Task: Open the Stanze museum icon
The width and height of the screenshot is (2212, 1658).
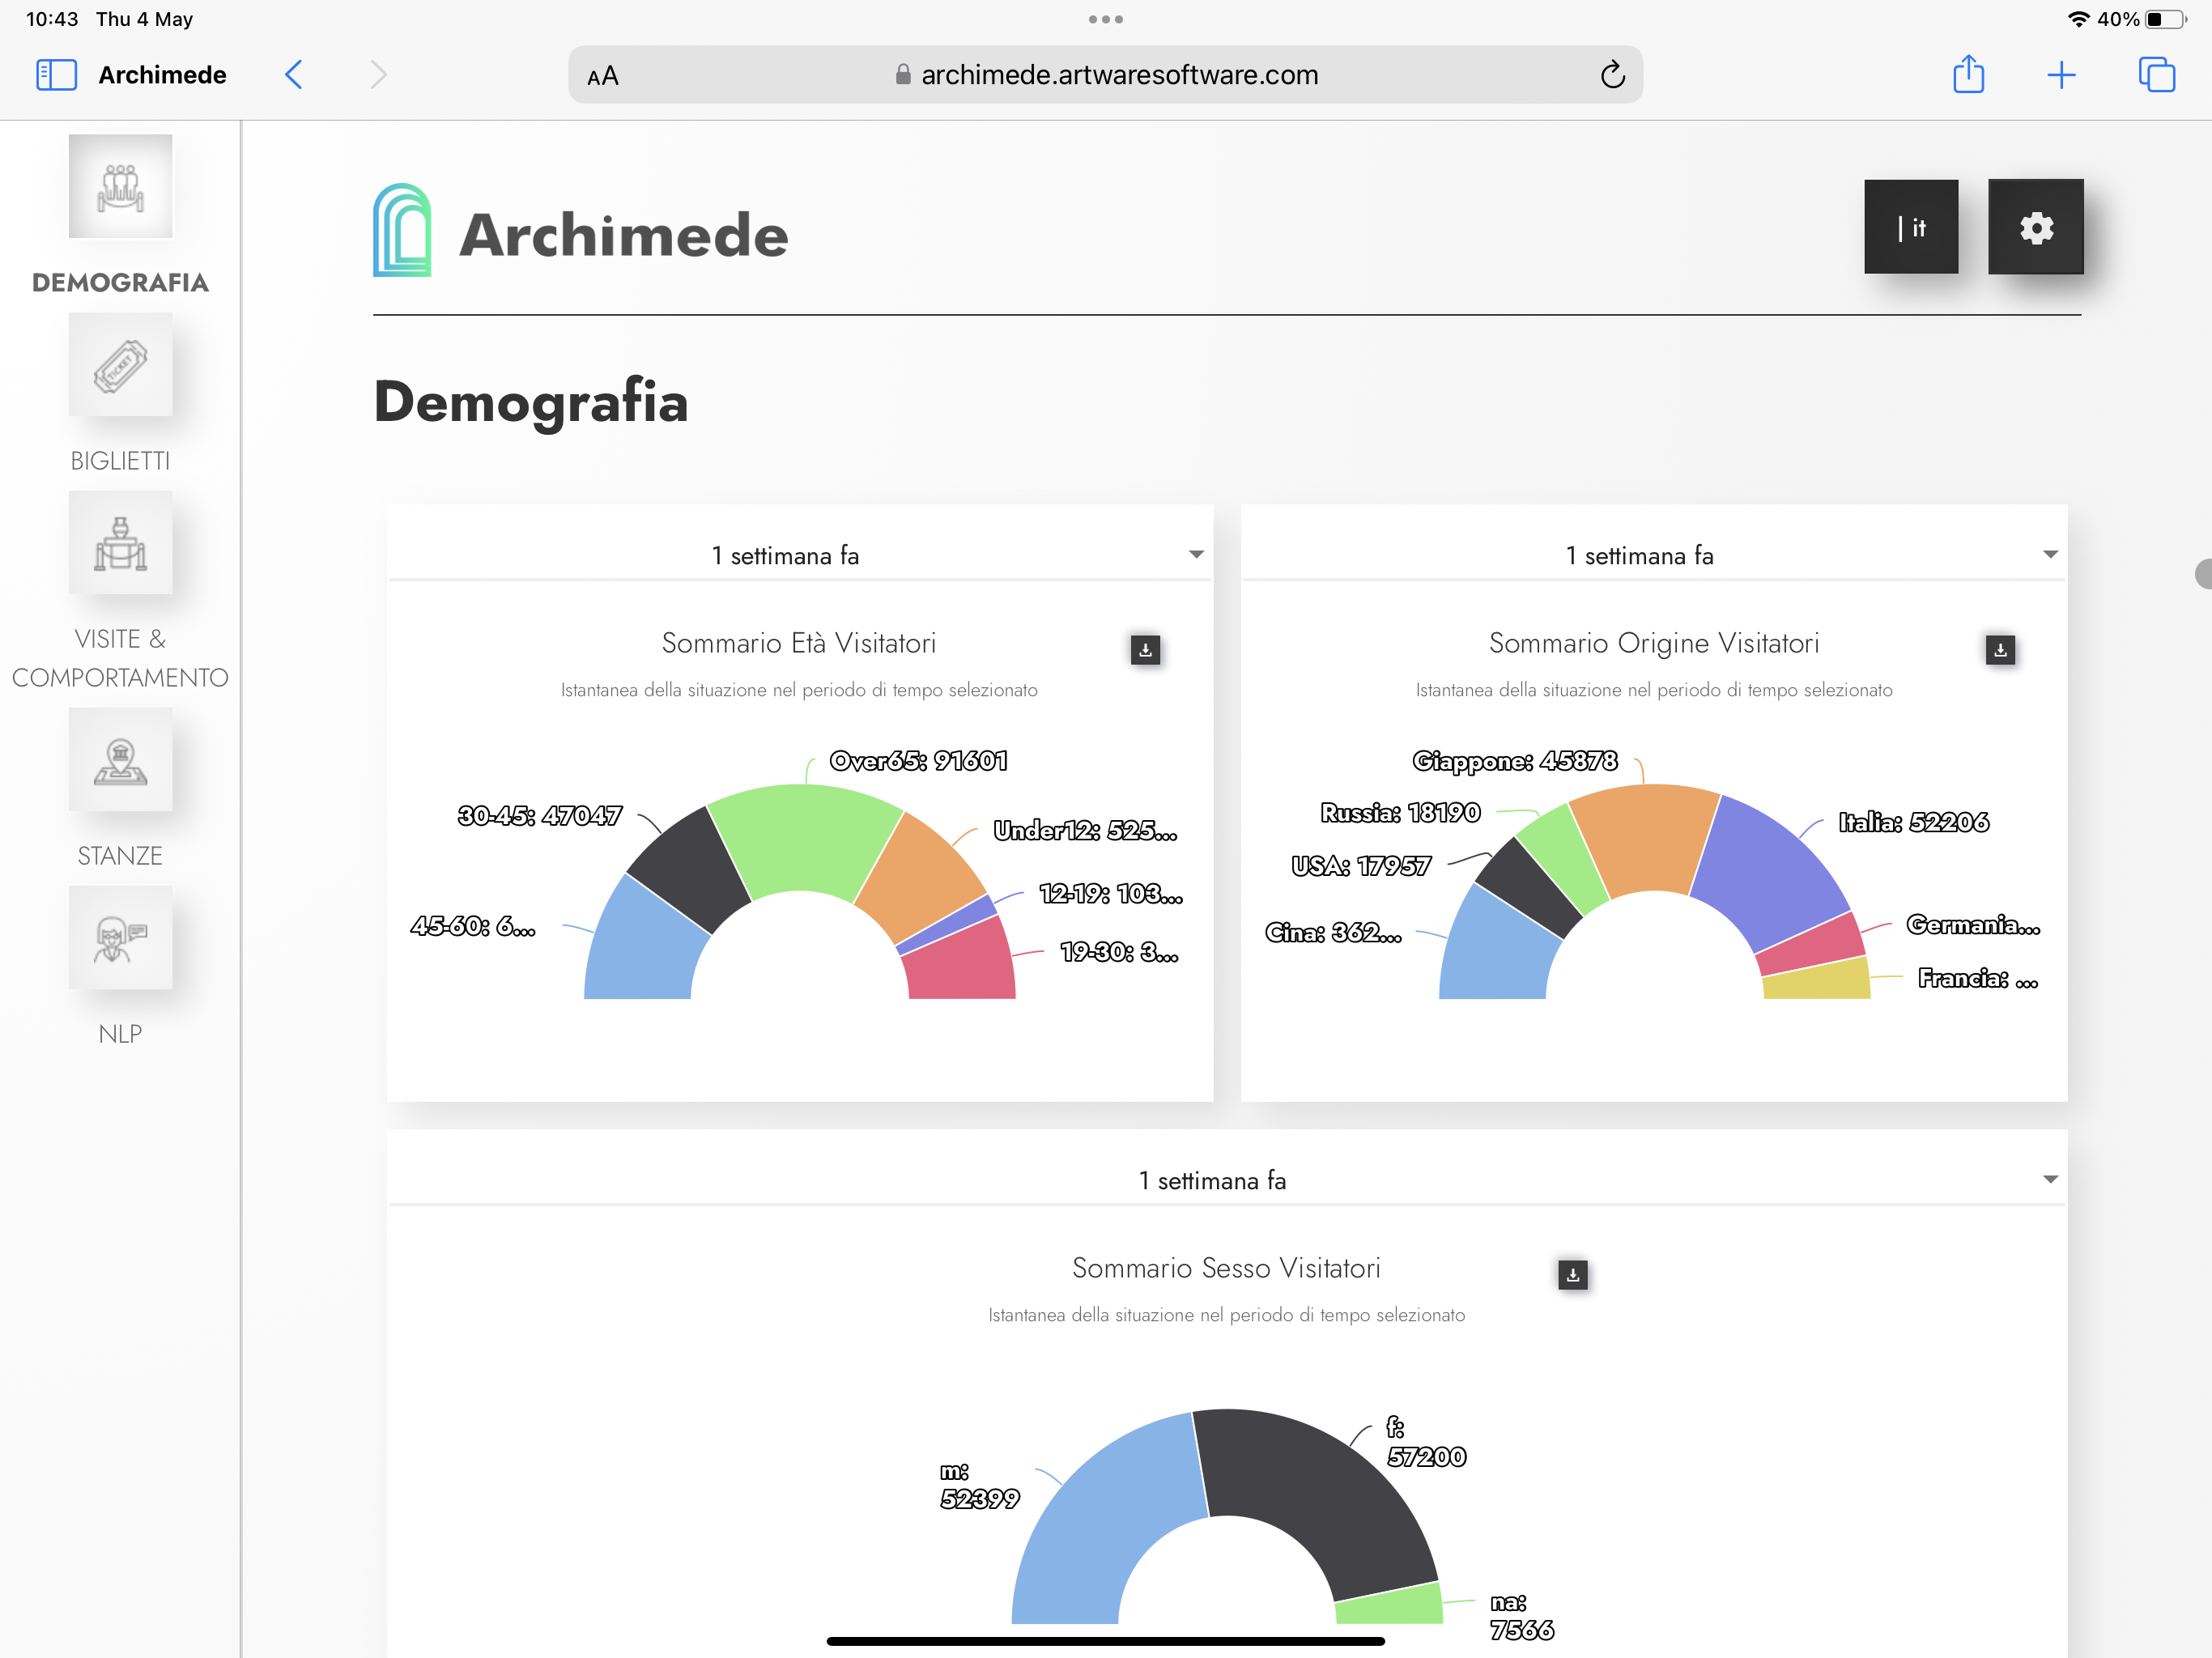Action: [x=120, y=760]
